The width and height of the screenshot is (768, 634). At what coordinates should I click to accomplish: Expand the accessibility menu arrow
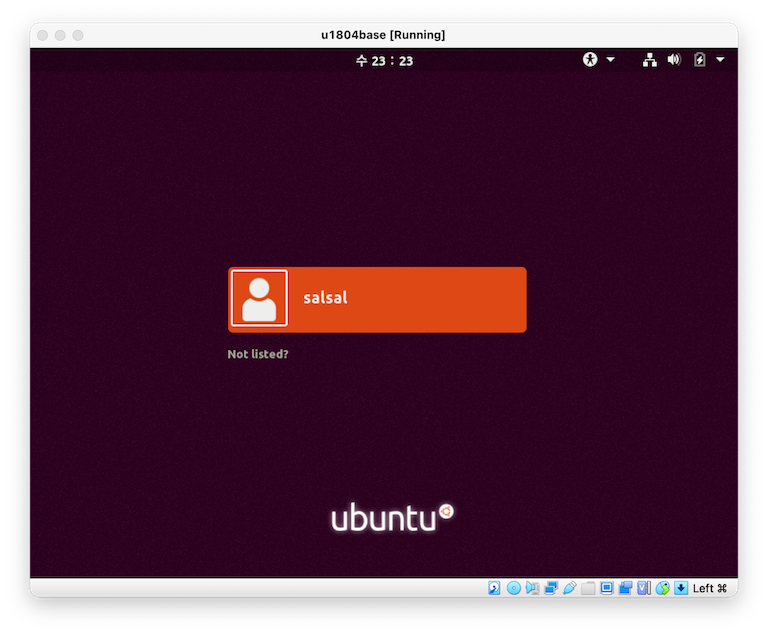610,60
